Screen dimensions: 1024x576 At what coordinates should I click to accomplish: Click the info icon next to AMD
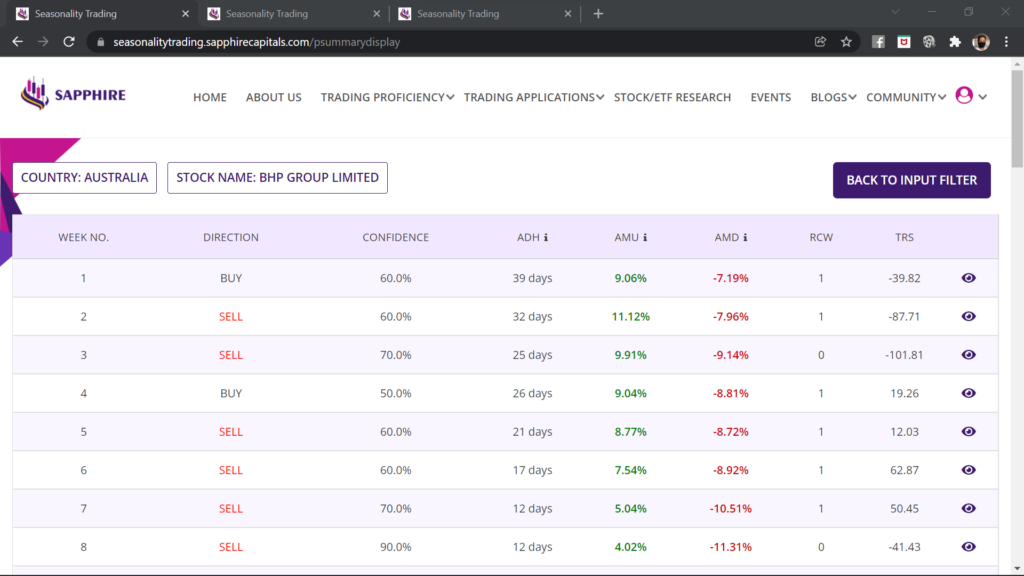(x=746, y=238)
